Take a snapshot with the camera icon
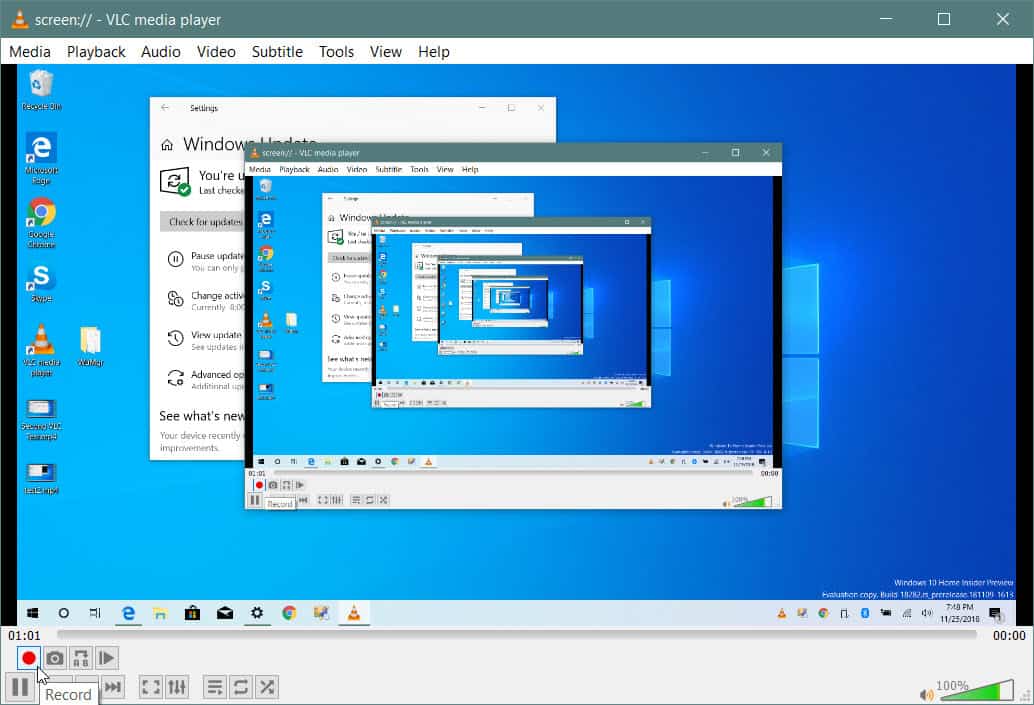 55,658
